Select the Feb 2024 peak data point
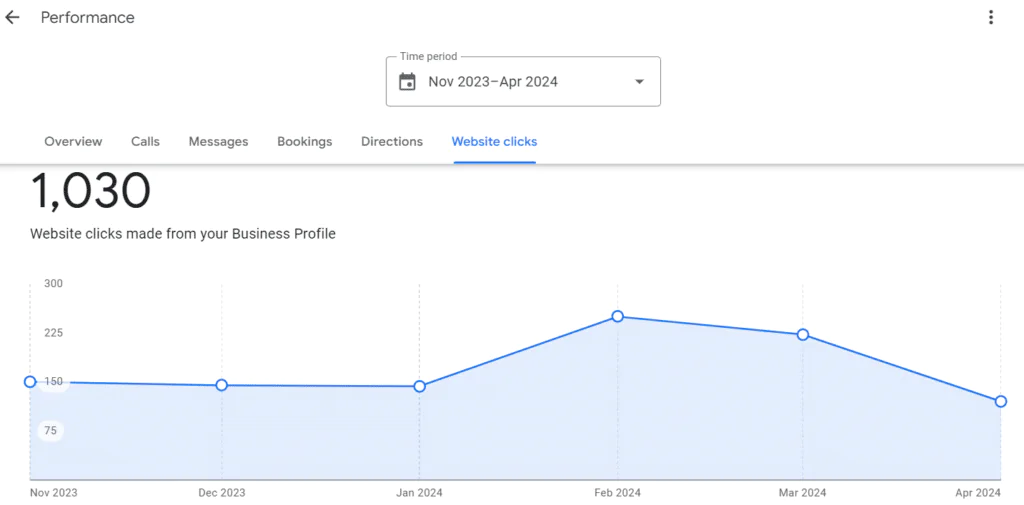Image resolution: width=1024 pixels, height=505 pixels. click(618, 316)
